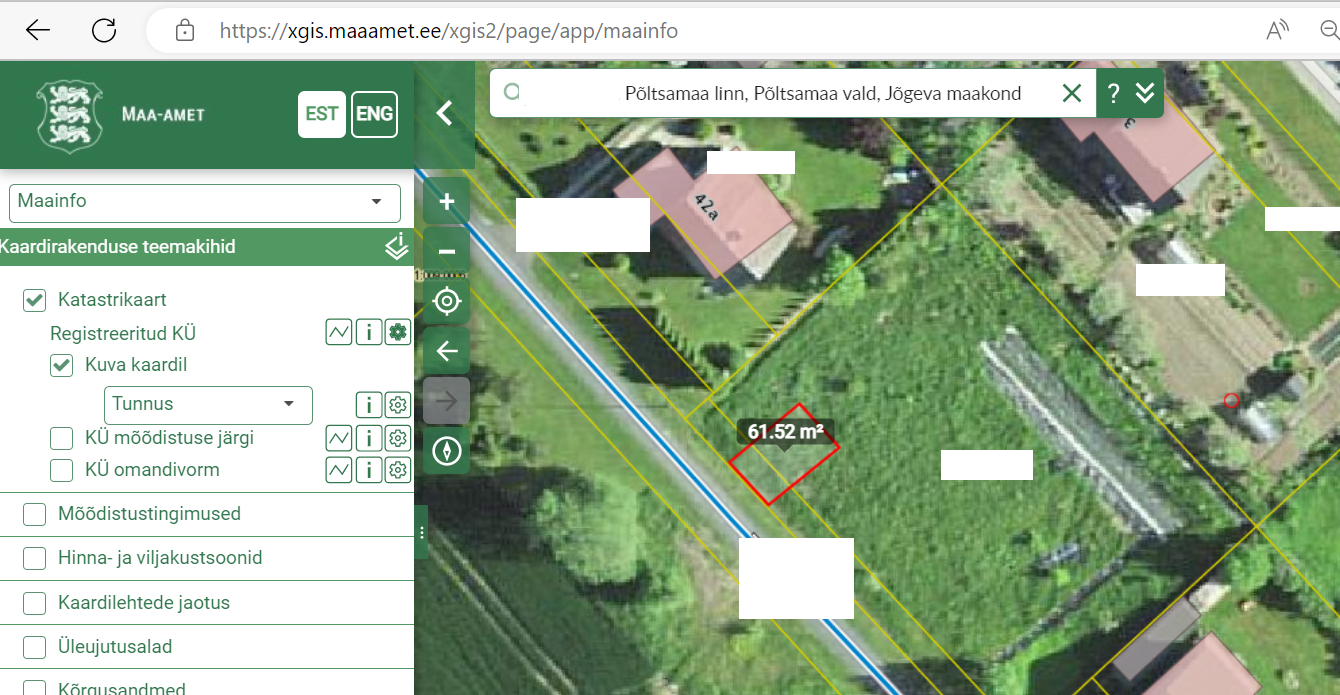Image resolution: width=1340 pixels, height=695 pixels.
Task: Click the locate my position icon
Action: coord(446,301)
